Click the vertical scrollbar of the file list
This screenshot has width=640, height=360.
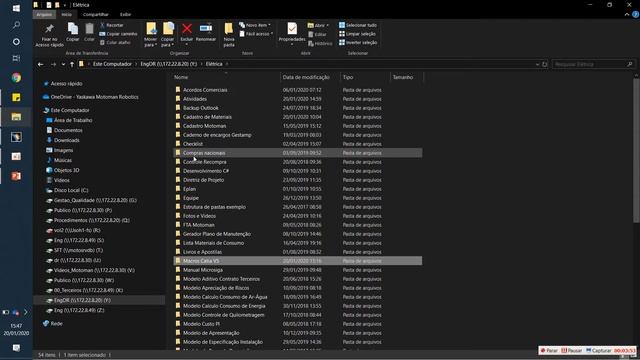tap(636, 151)
